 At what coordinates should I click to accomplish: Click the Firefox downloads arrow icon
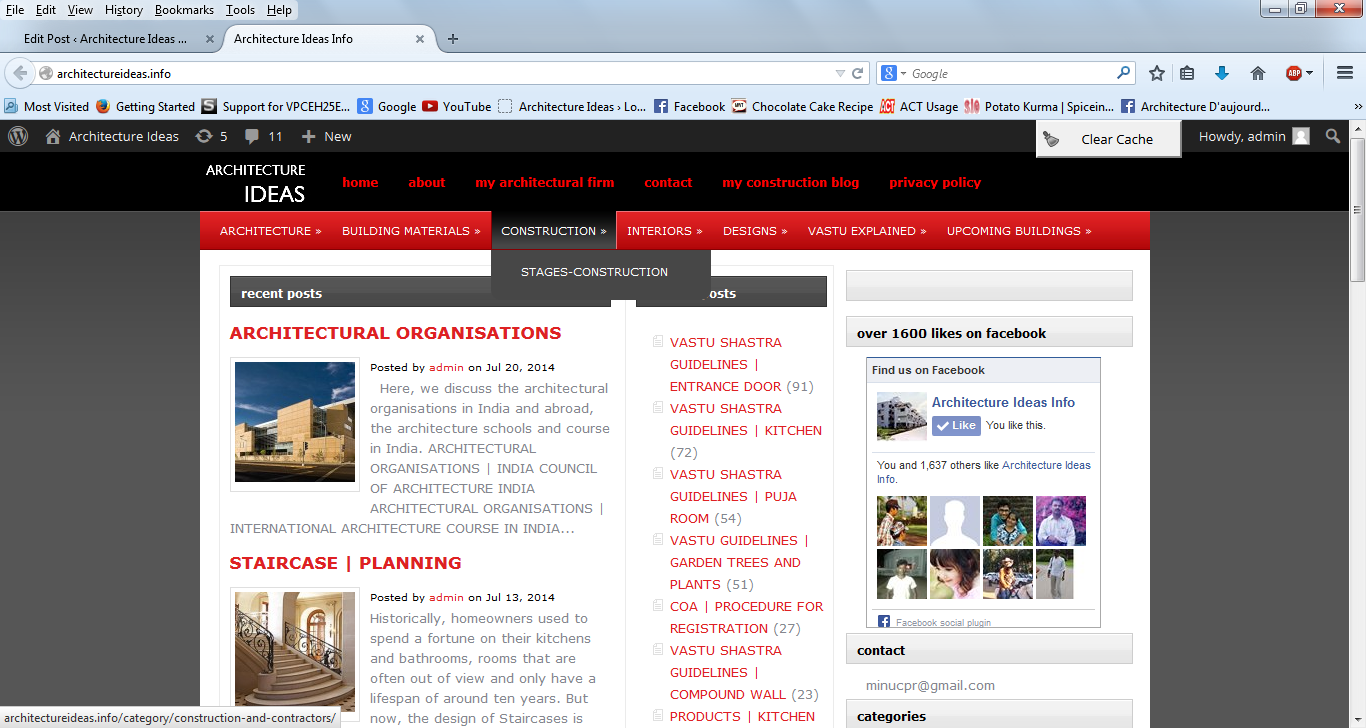(x=1221, y=73)
